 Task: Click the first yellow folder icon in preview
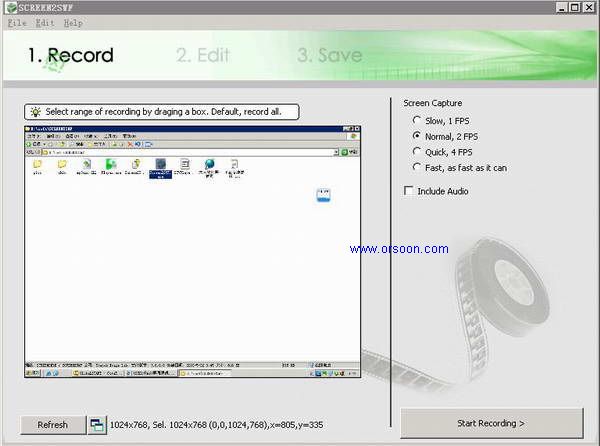37,165
